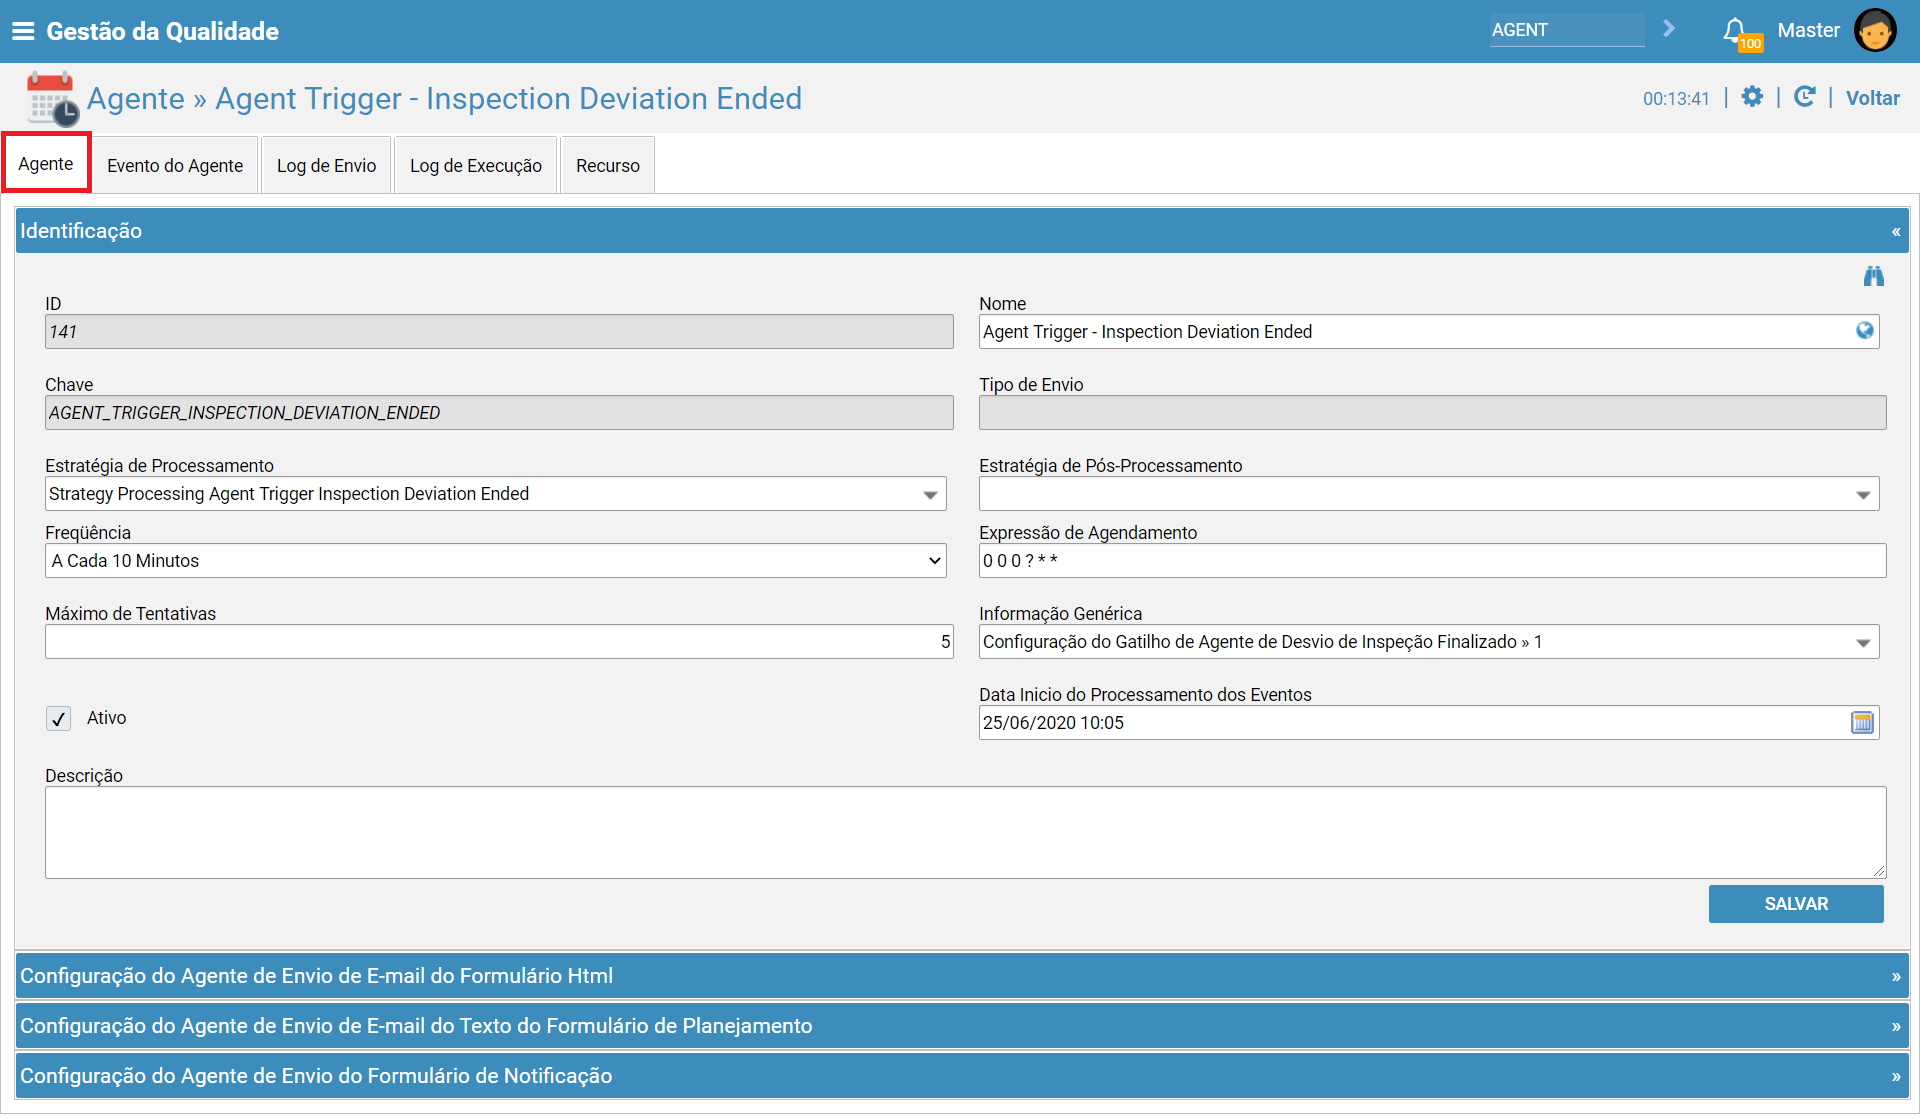Click the session timer 00:13:41
Screen dimensions: 1920x1119
click(1676, 99)
